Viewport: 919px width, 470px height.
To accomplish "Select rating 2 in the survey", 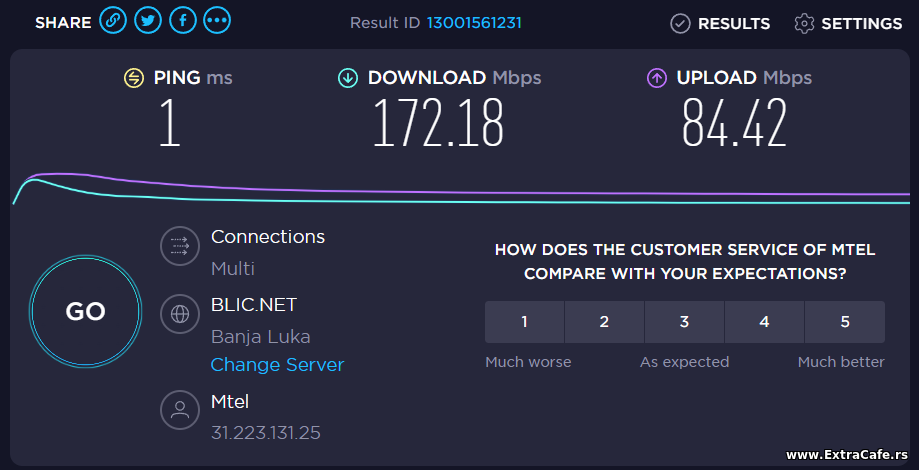I will tap(604, 322).
